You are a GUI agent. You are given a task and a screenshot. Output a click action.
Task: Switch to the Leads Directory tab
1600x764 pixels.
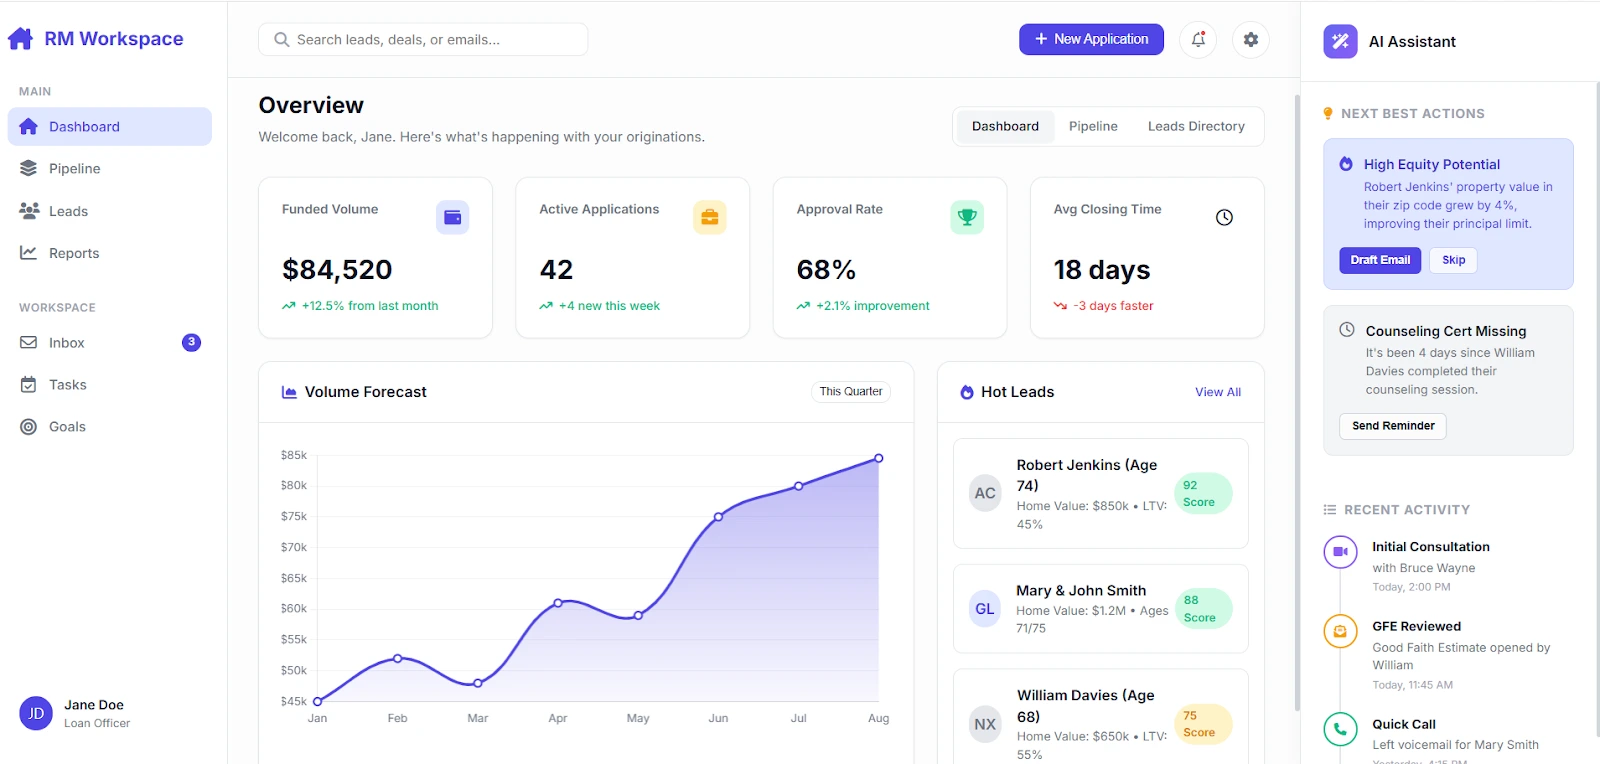(1196, 127)
